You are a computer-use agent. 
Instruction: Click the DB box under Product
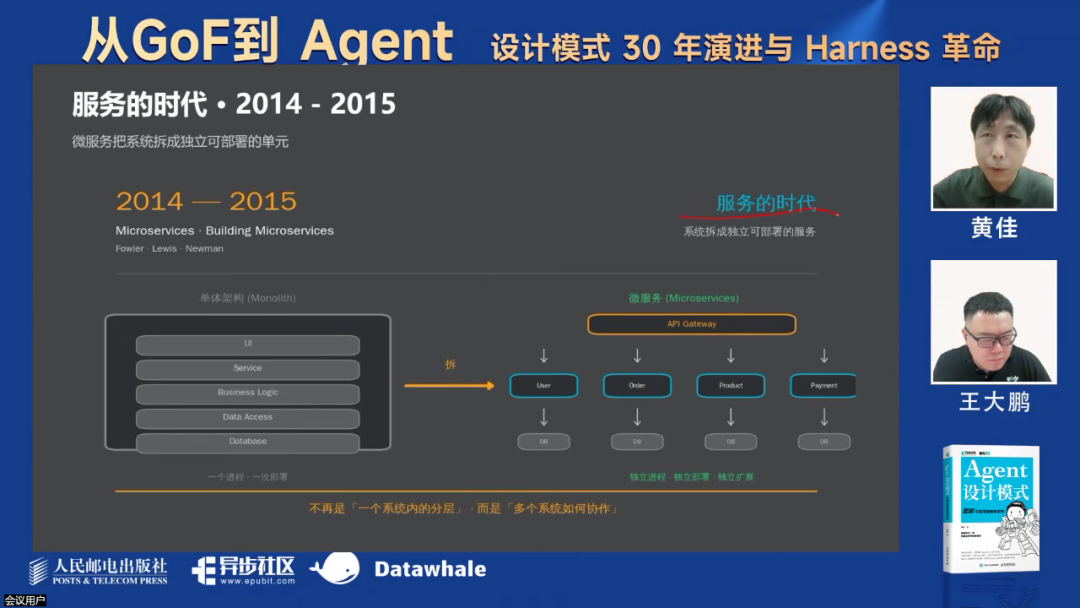[730, 441]
